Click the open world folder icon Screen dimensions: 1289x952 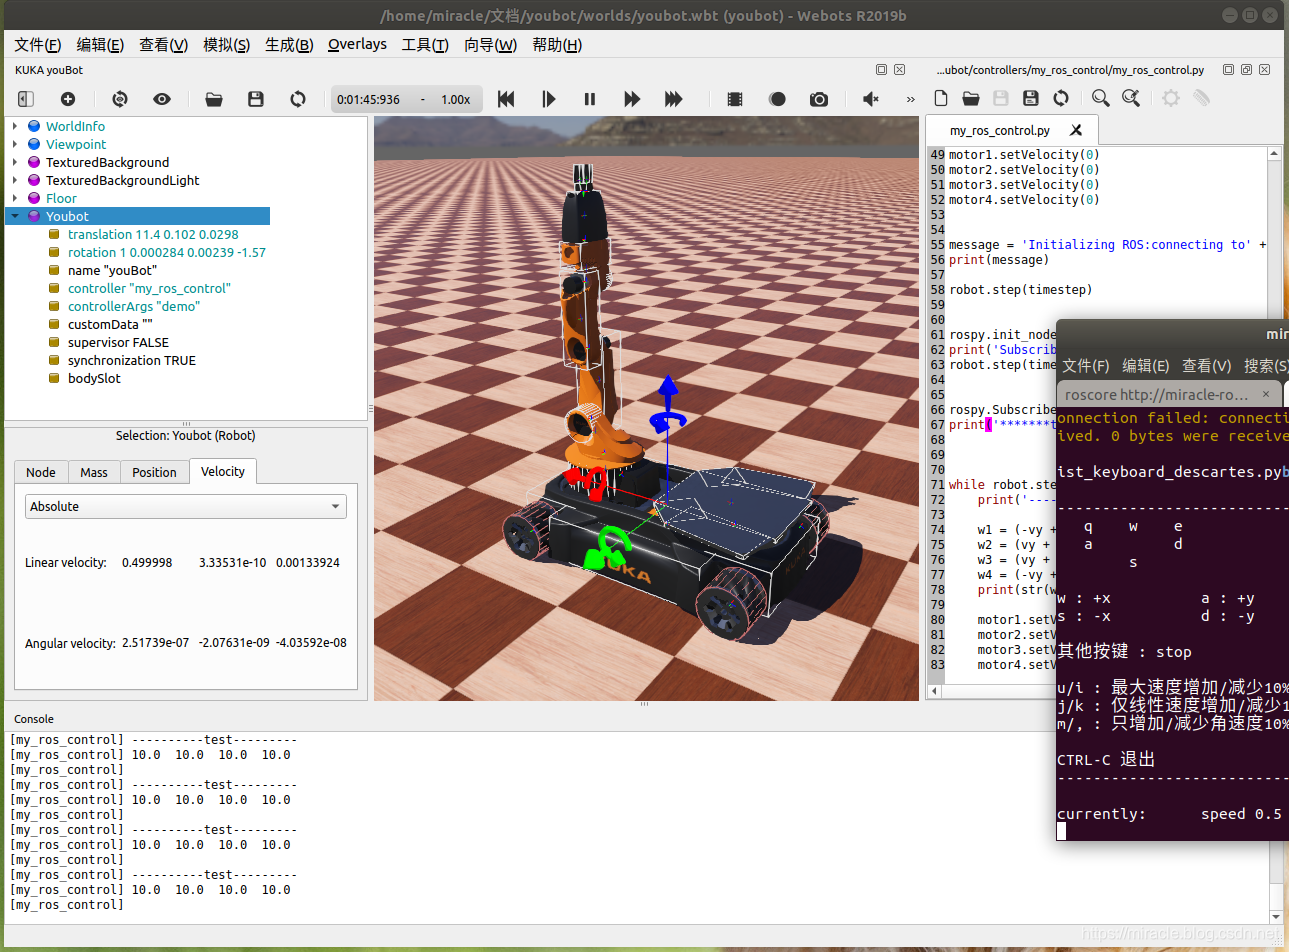tap(214, 99)
